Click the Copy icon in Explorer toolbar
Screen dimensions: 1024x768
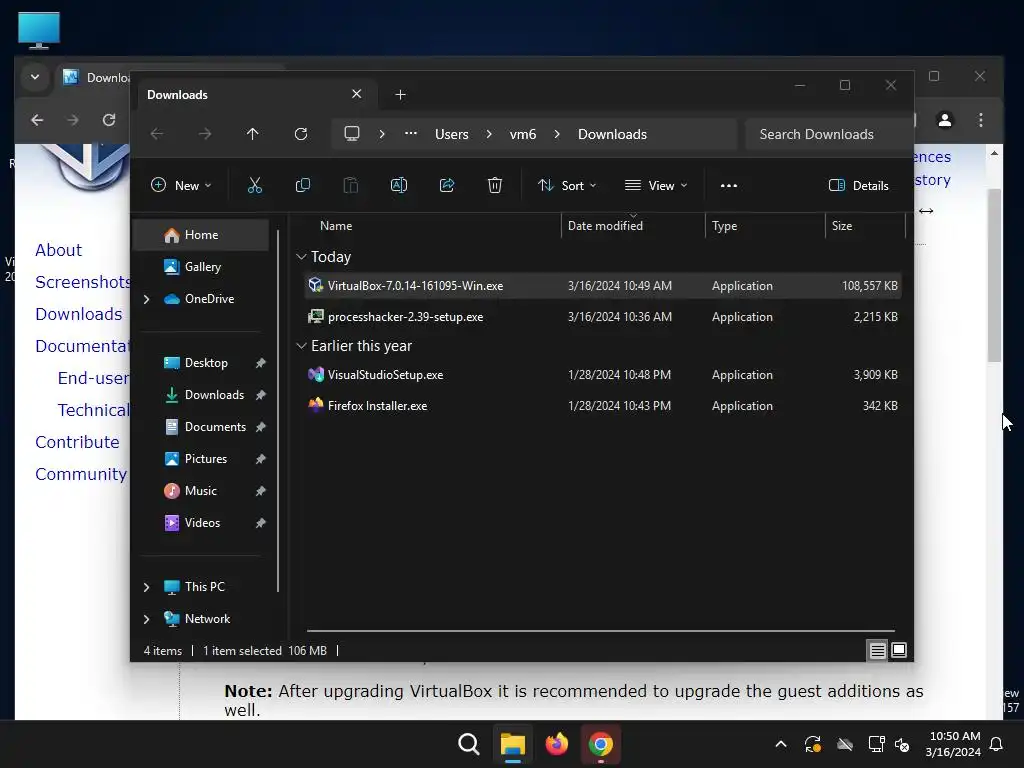(x=302, y=185)
